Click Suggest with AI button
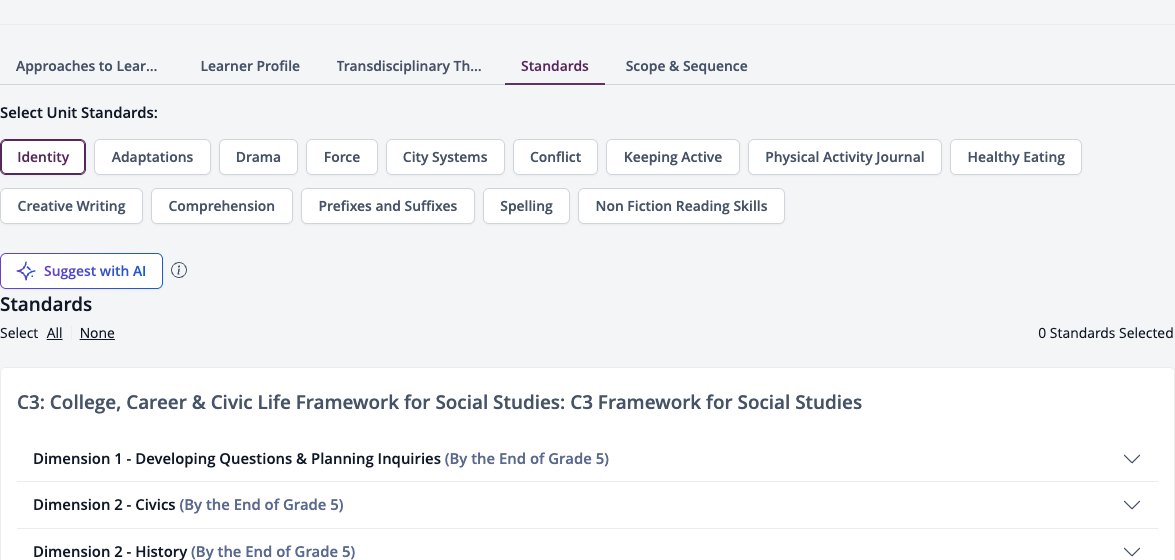 pyautogui.click(x=82, y=271)
